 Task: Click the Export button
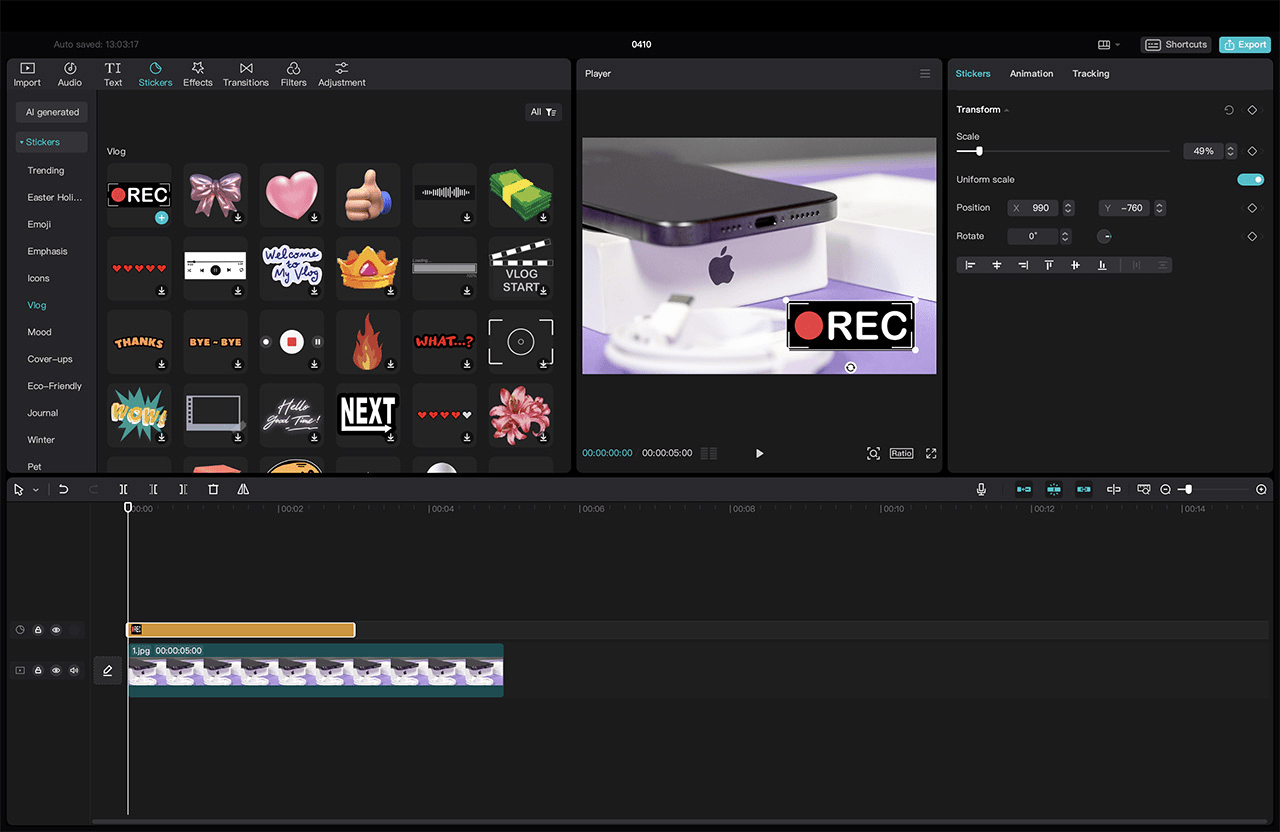(x=1245, y=45)
